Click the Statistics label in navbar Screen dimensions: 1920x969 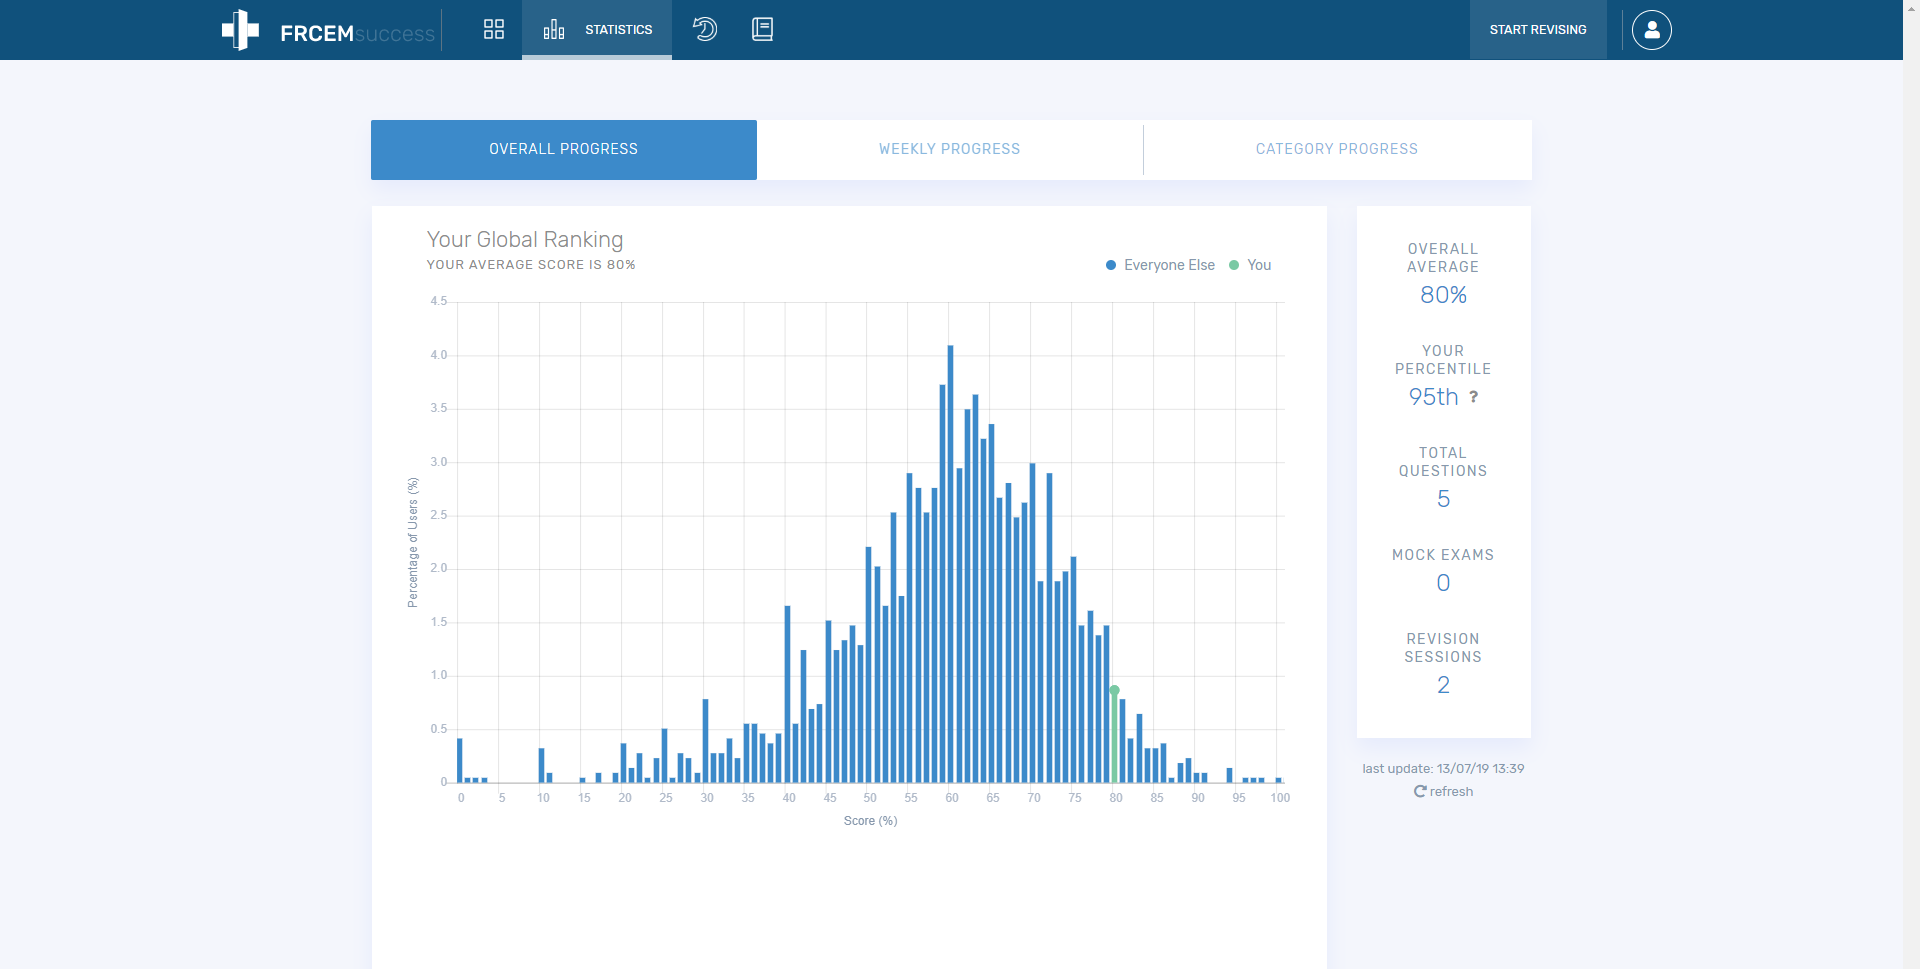coord(618,30)
